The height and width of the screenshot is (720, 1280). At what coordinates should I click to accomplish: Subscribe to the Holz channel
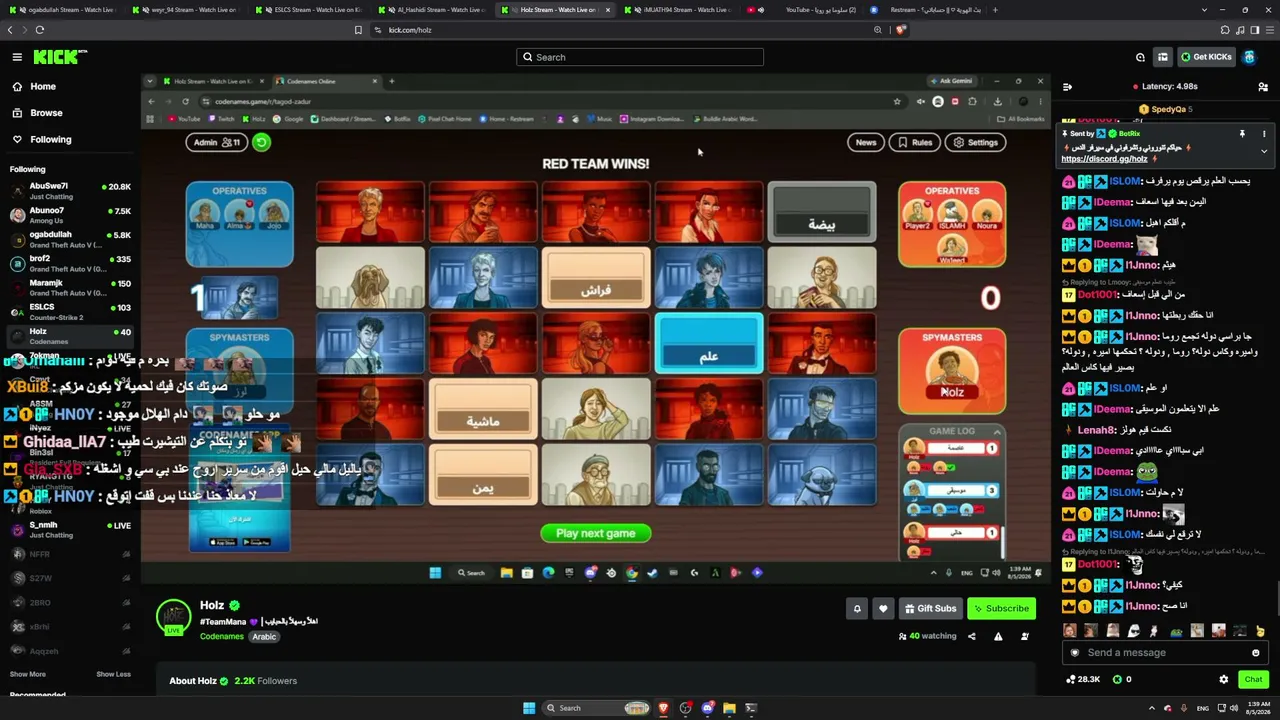1001,608
